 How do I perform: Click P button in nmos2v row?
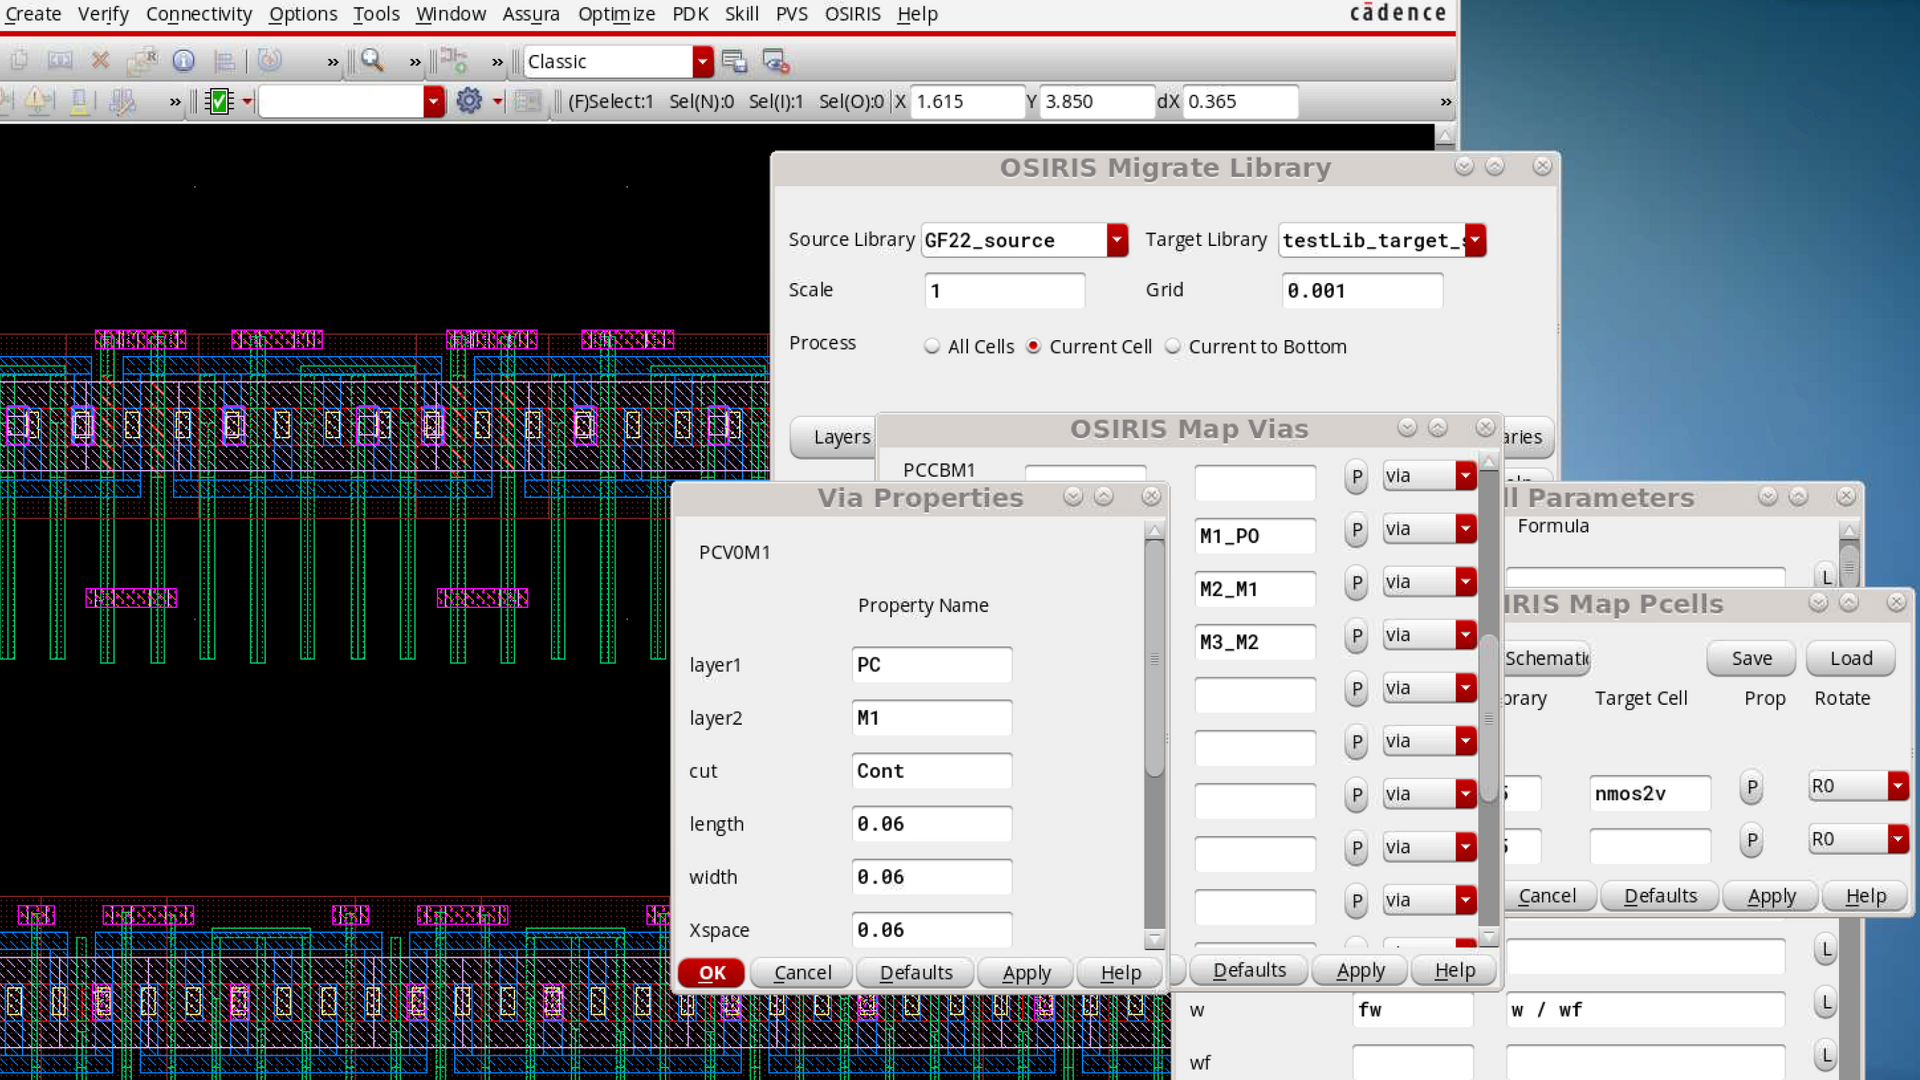pos(1751,787)
